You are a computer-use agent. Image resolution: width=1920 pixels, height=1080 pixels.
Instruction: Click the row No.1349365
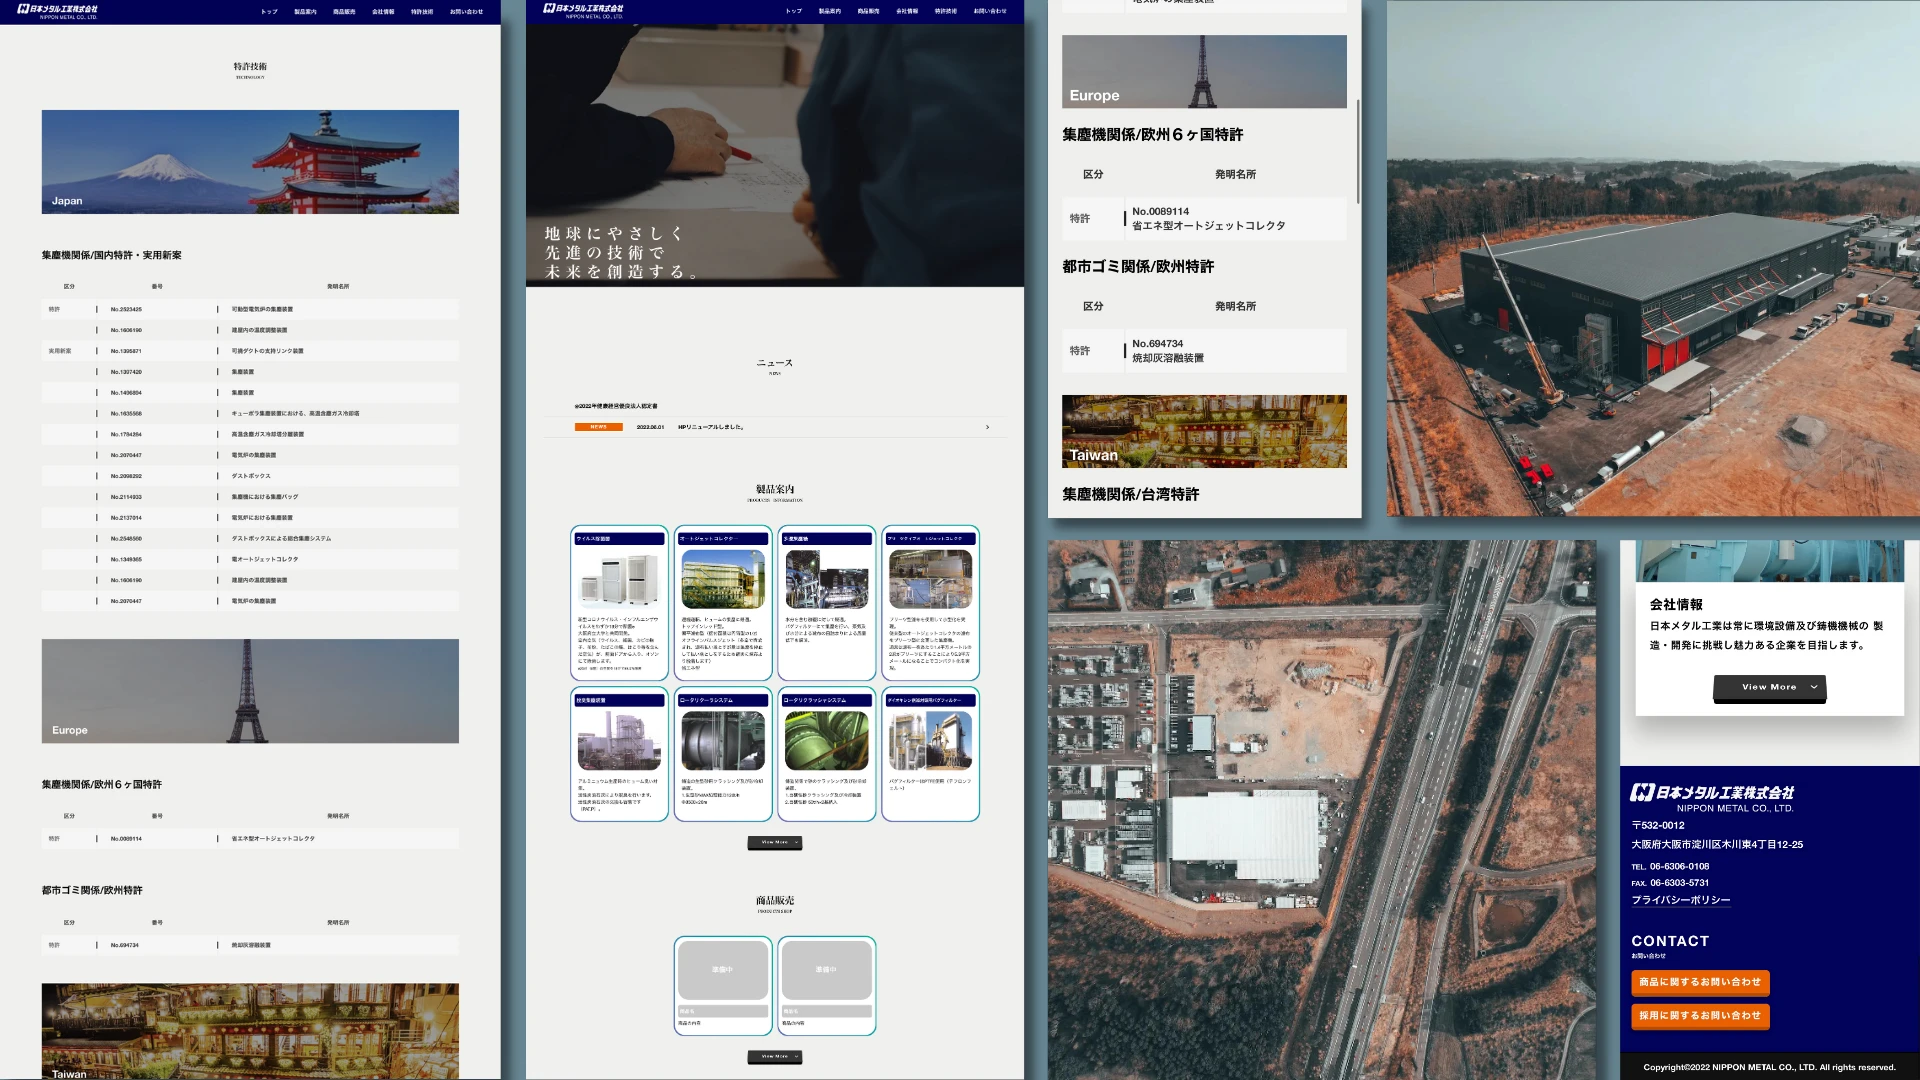[x=250, y=559]
